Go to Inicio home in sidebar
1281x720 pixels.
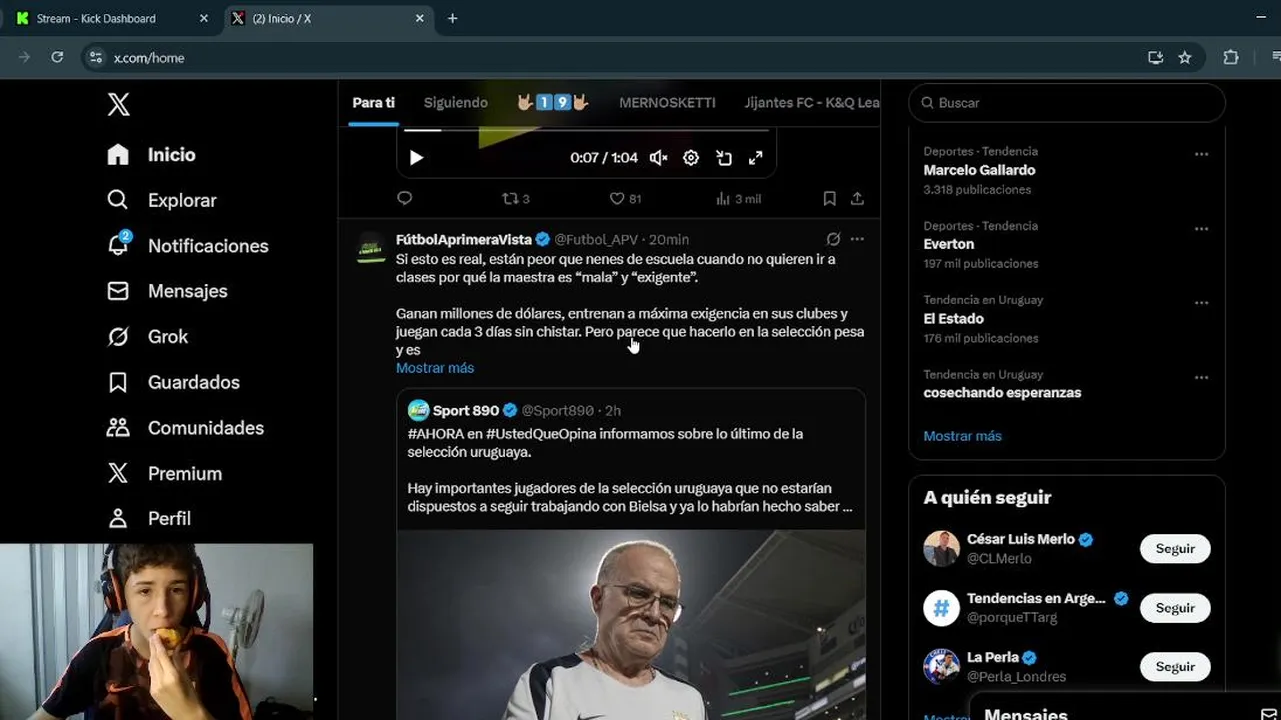tap(151, 154)
